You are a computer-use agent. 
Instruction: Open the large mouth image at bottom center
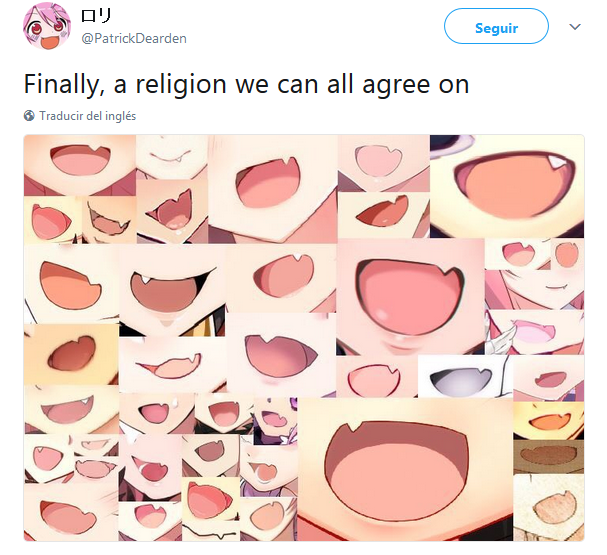pos(405,469)
